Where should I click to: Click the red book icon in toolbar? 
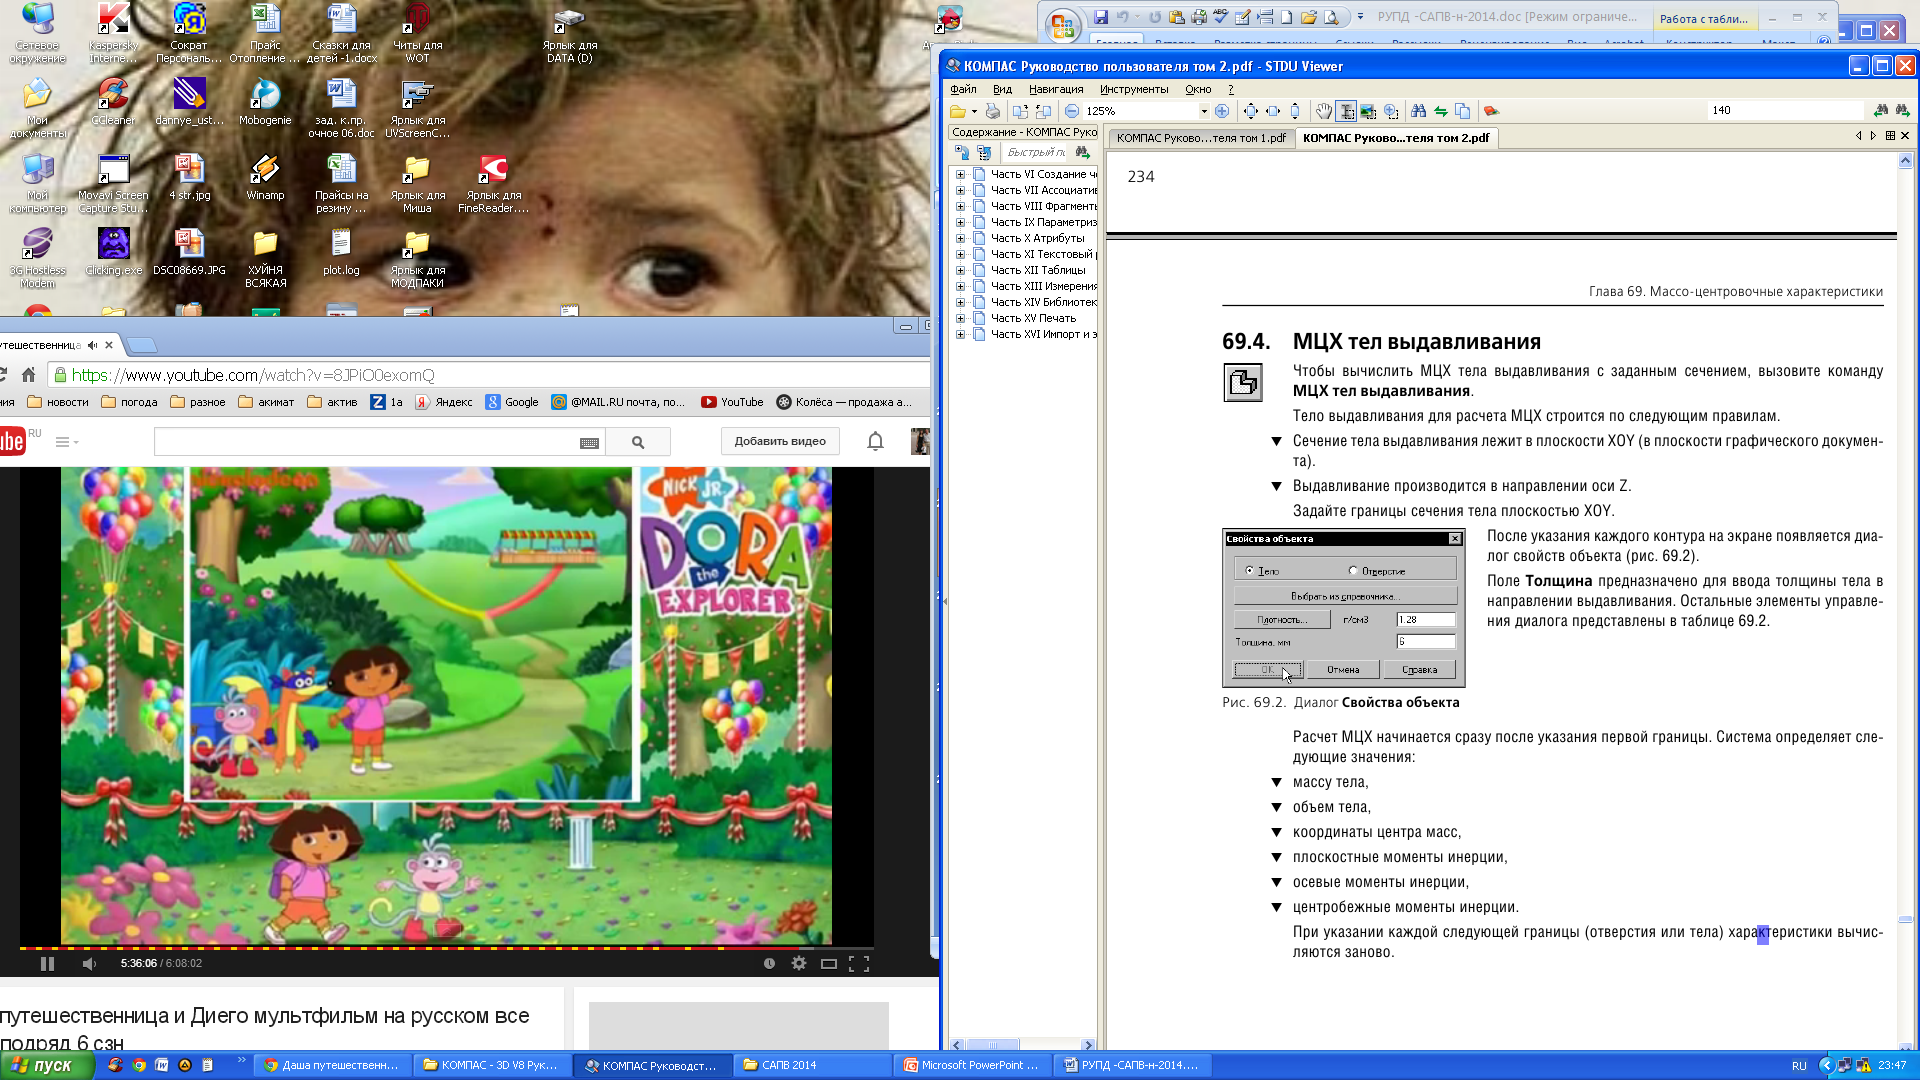coord(1491,111)
